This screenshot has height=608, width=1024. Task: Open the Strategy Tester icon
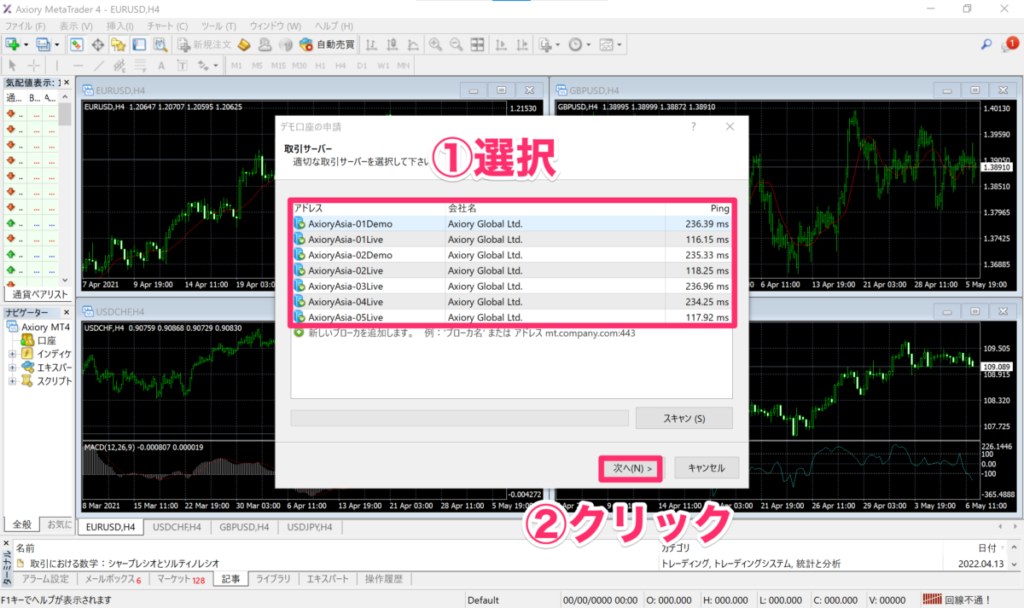tap(160, 44)
